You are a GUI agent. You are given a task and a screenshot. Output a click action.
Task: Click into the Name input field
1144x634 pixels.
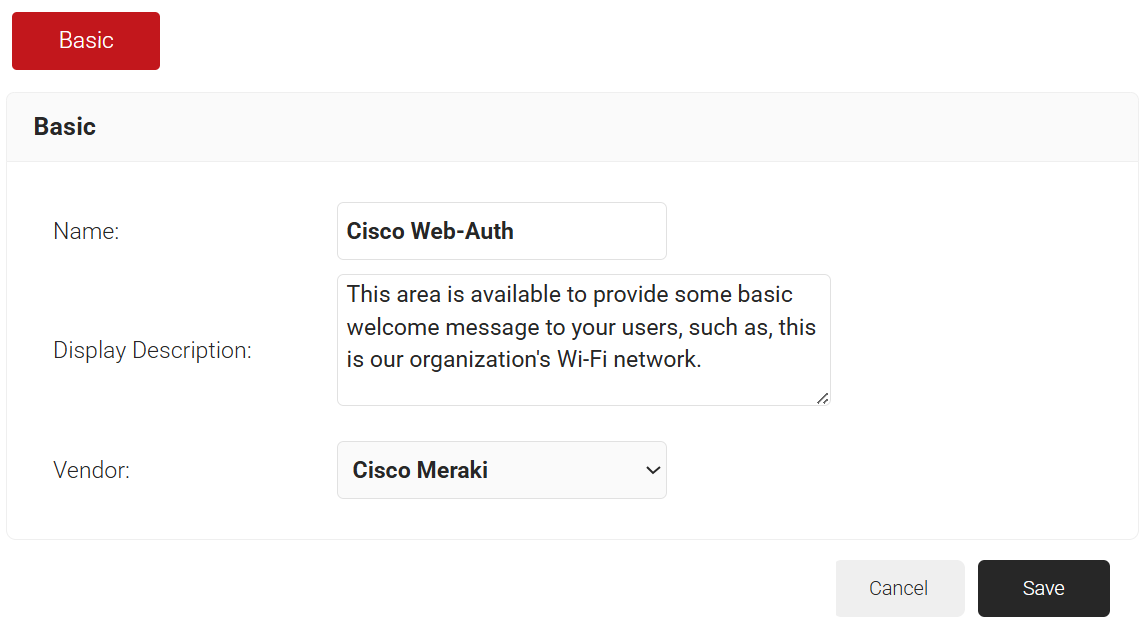coord(501,231)
